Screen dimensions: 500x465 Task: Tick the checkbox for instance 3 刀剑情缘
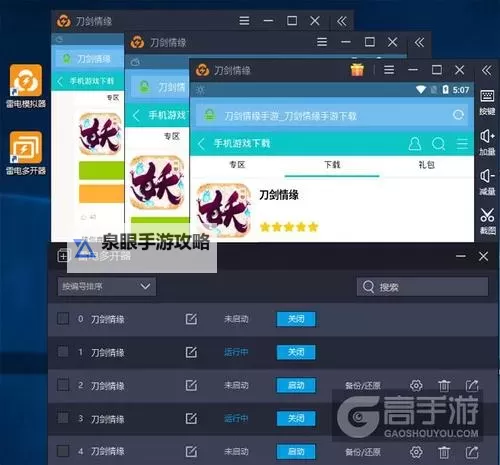point(63,418)
